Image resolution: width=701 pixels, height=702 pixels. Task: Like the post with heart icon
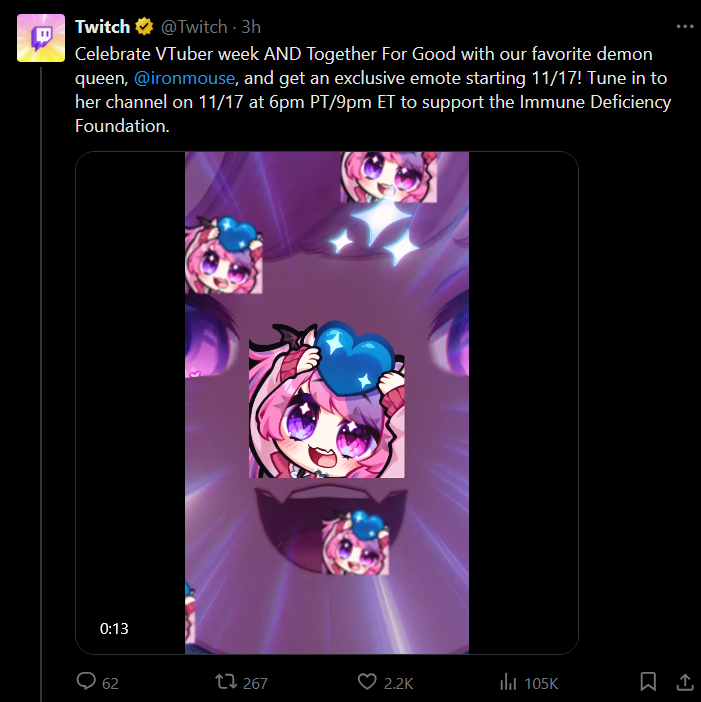point(367,682)
